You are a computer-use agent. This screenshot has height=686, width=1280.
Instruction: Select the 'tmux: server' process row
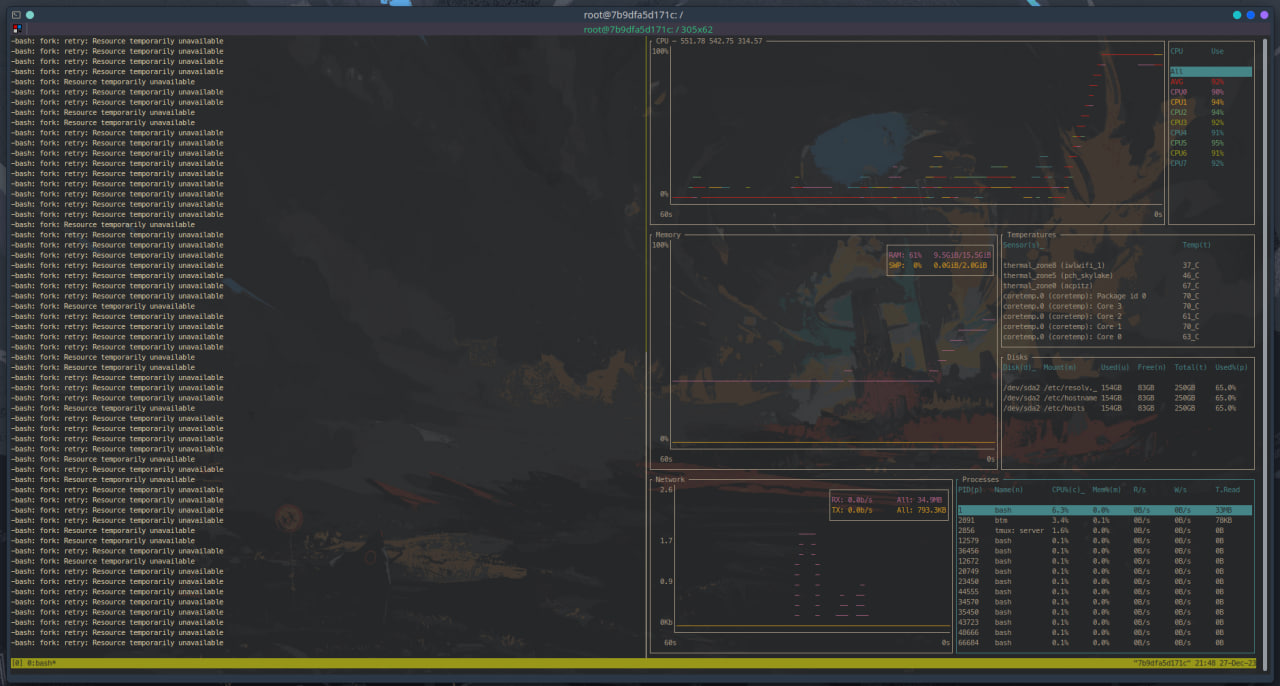pyautogui.click(x=1105, y=530)
